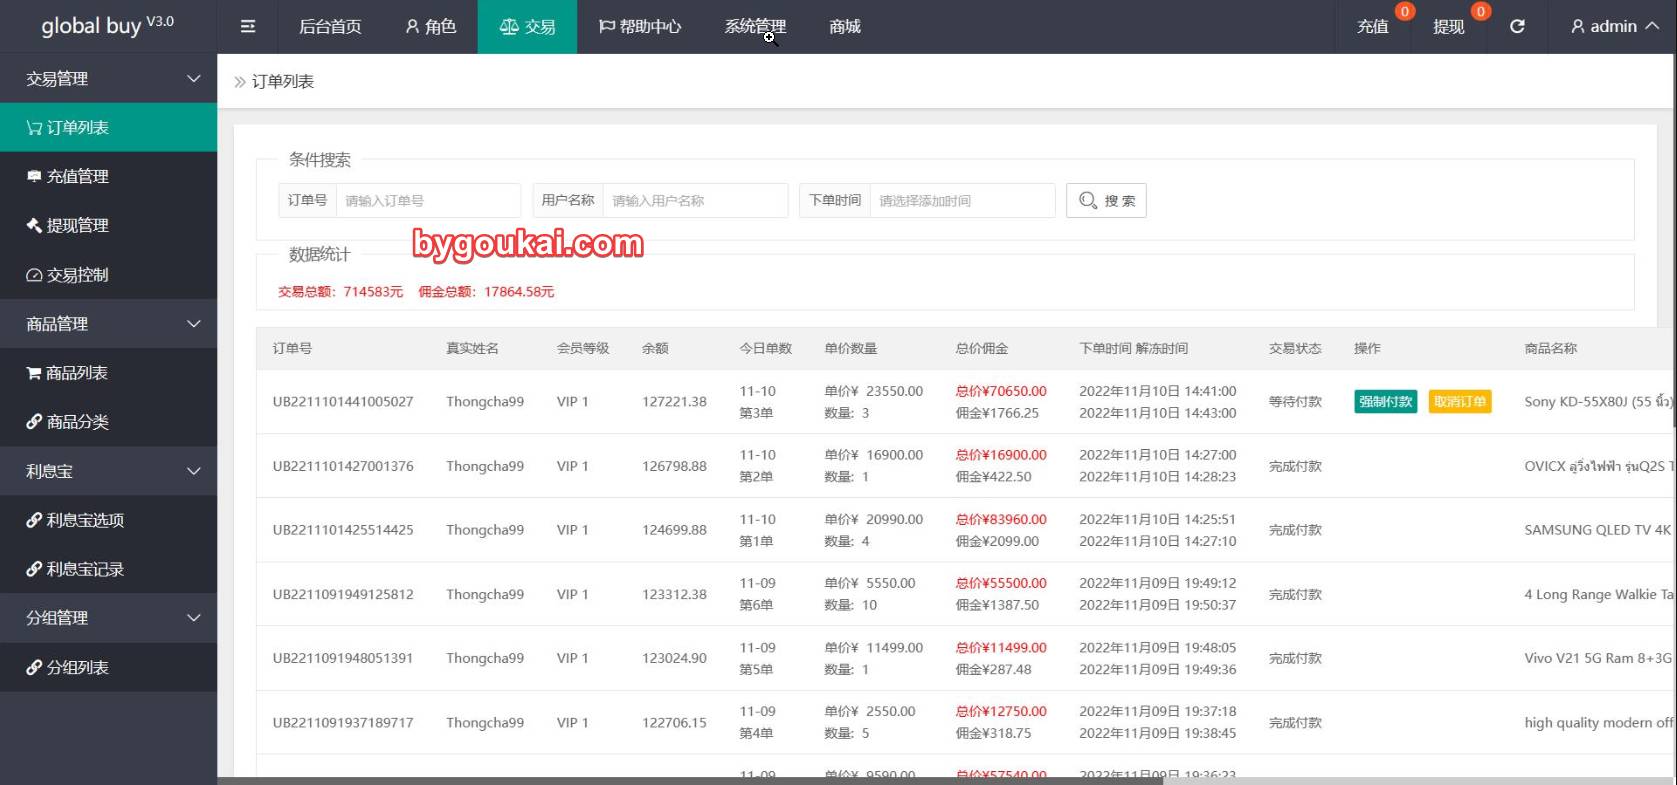Click the refresh icon in top bar
The width and height of the screenshot is (1677, 785).
pos(1517,27)
